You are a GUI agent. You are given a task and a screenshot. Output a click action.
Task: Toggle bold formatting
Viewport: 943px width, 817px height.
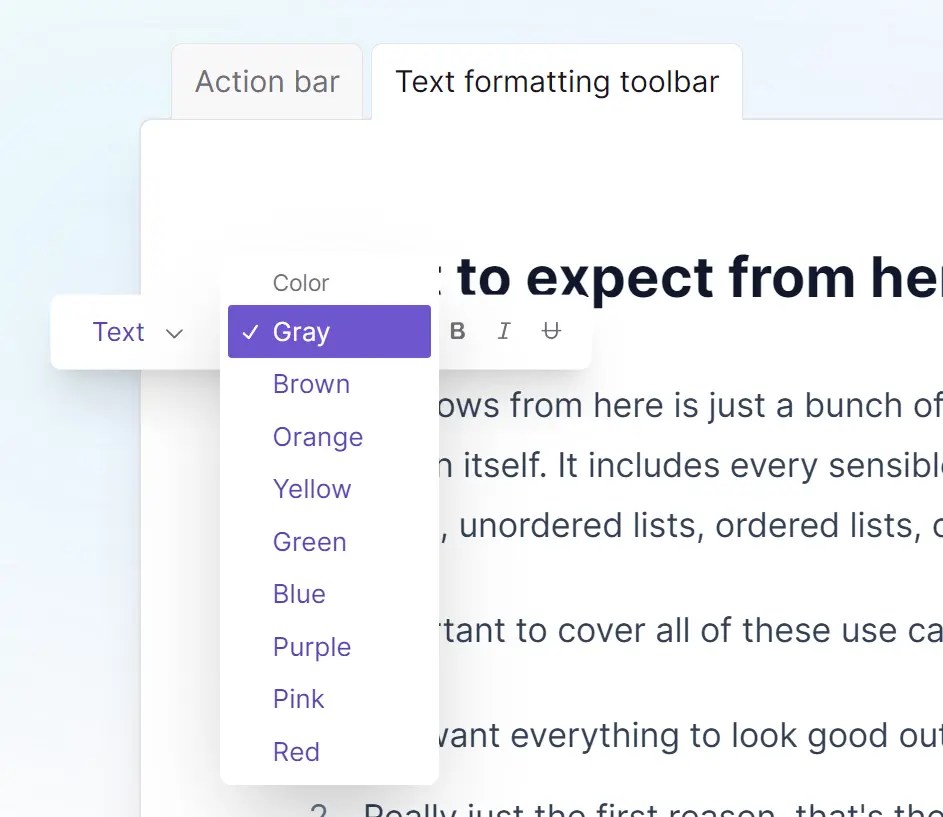point(457,331)
